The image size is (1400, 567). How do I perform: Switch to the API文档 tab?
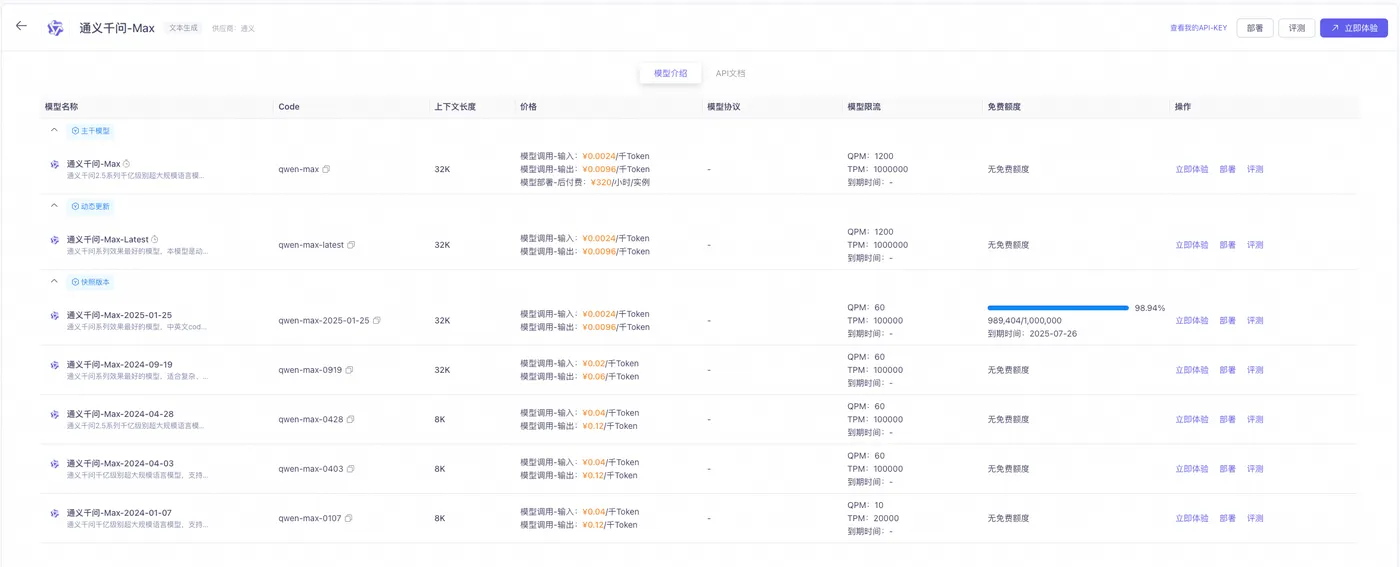(730, 73)
